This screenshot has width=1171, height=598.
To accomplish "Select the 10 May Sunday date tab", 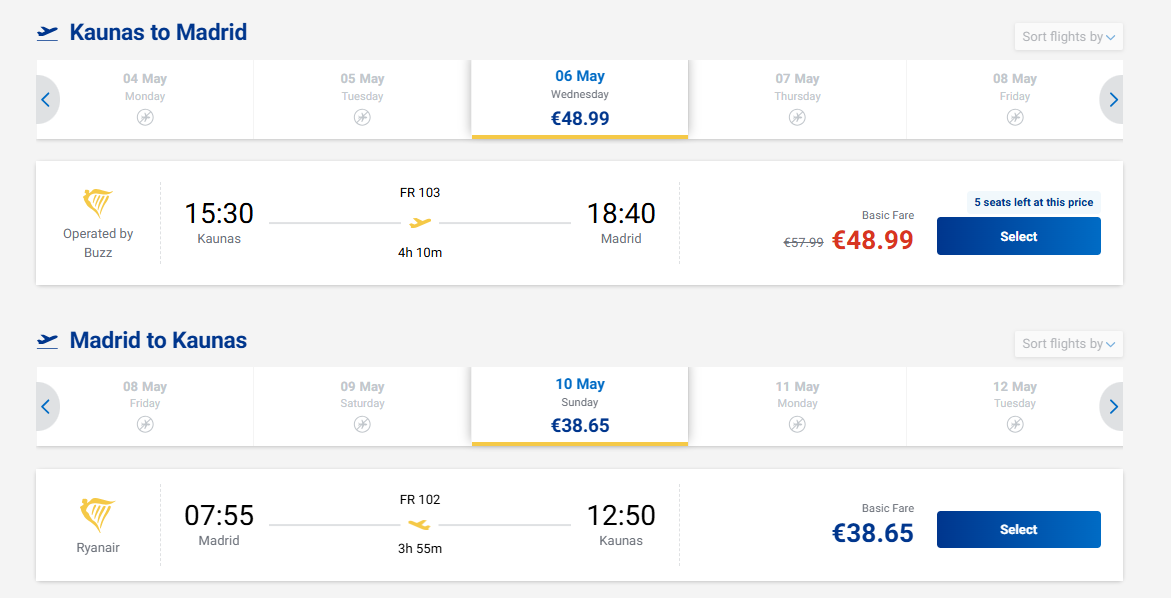I will (x=580, y=405).
